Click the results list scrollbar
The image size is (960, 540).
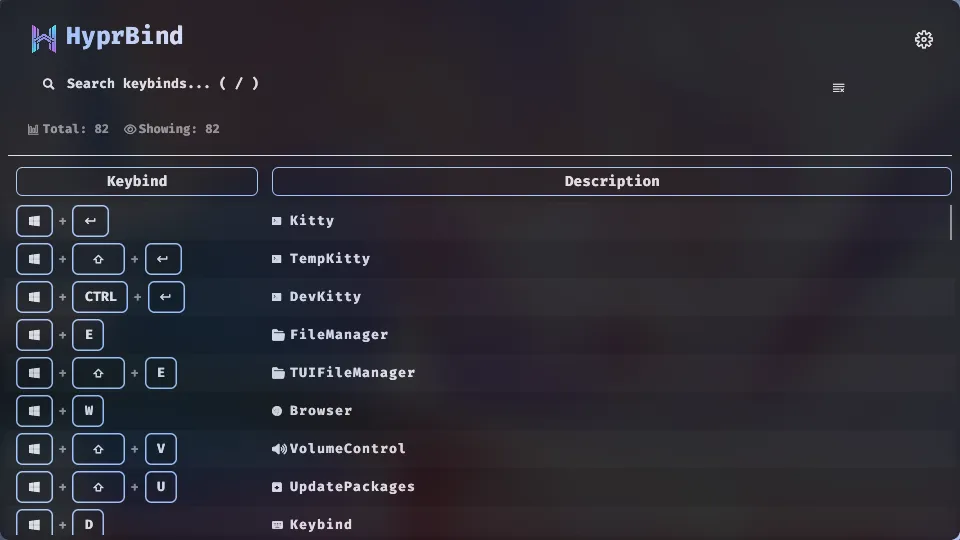pos(950,222)
